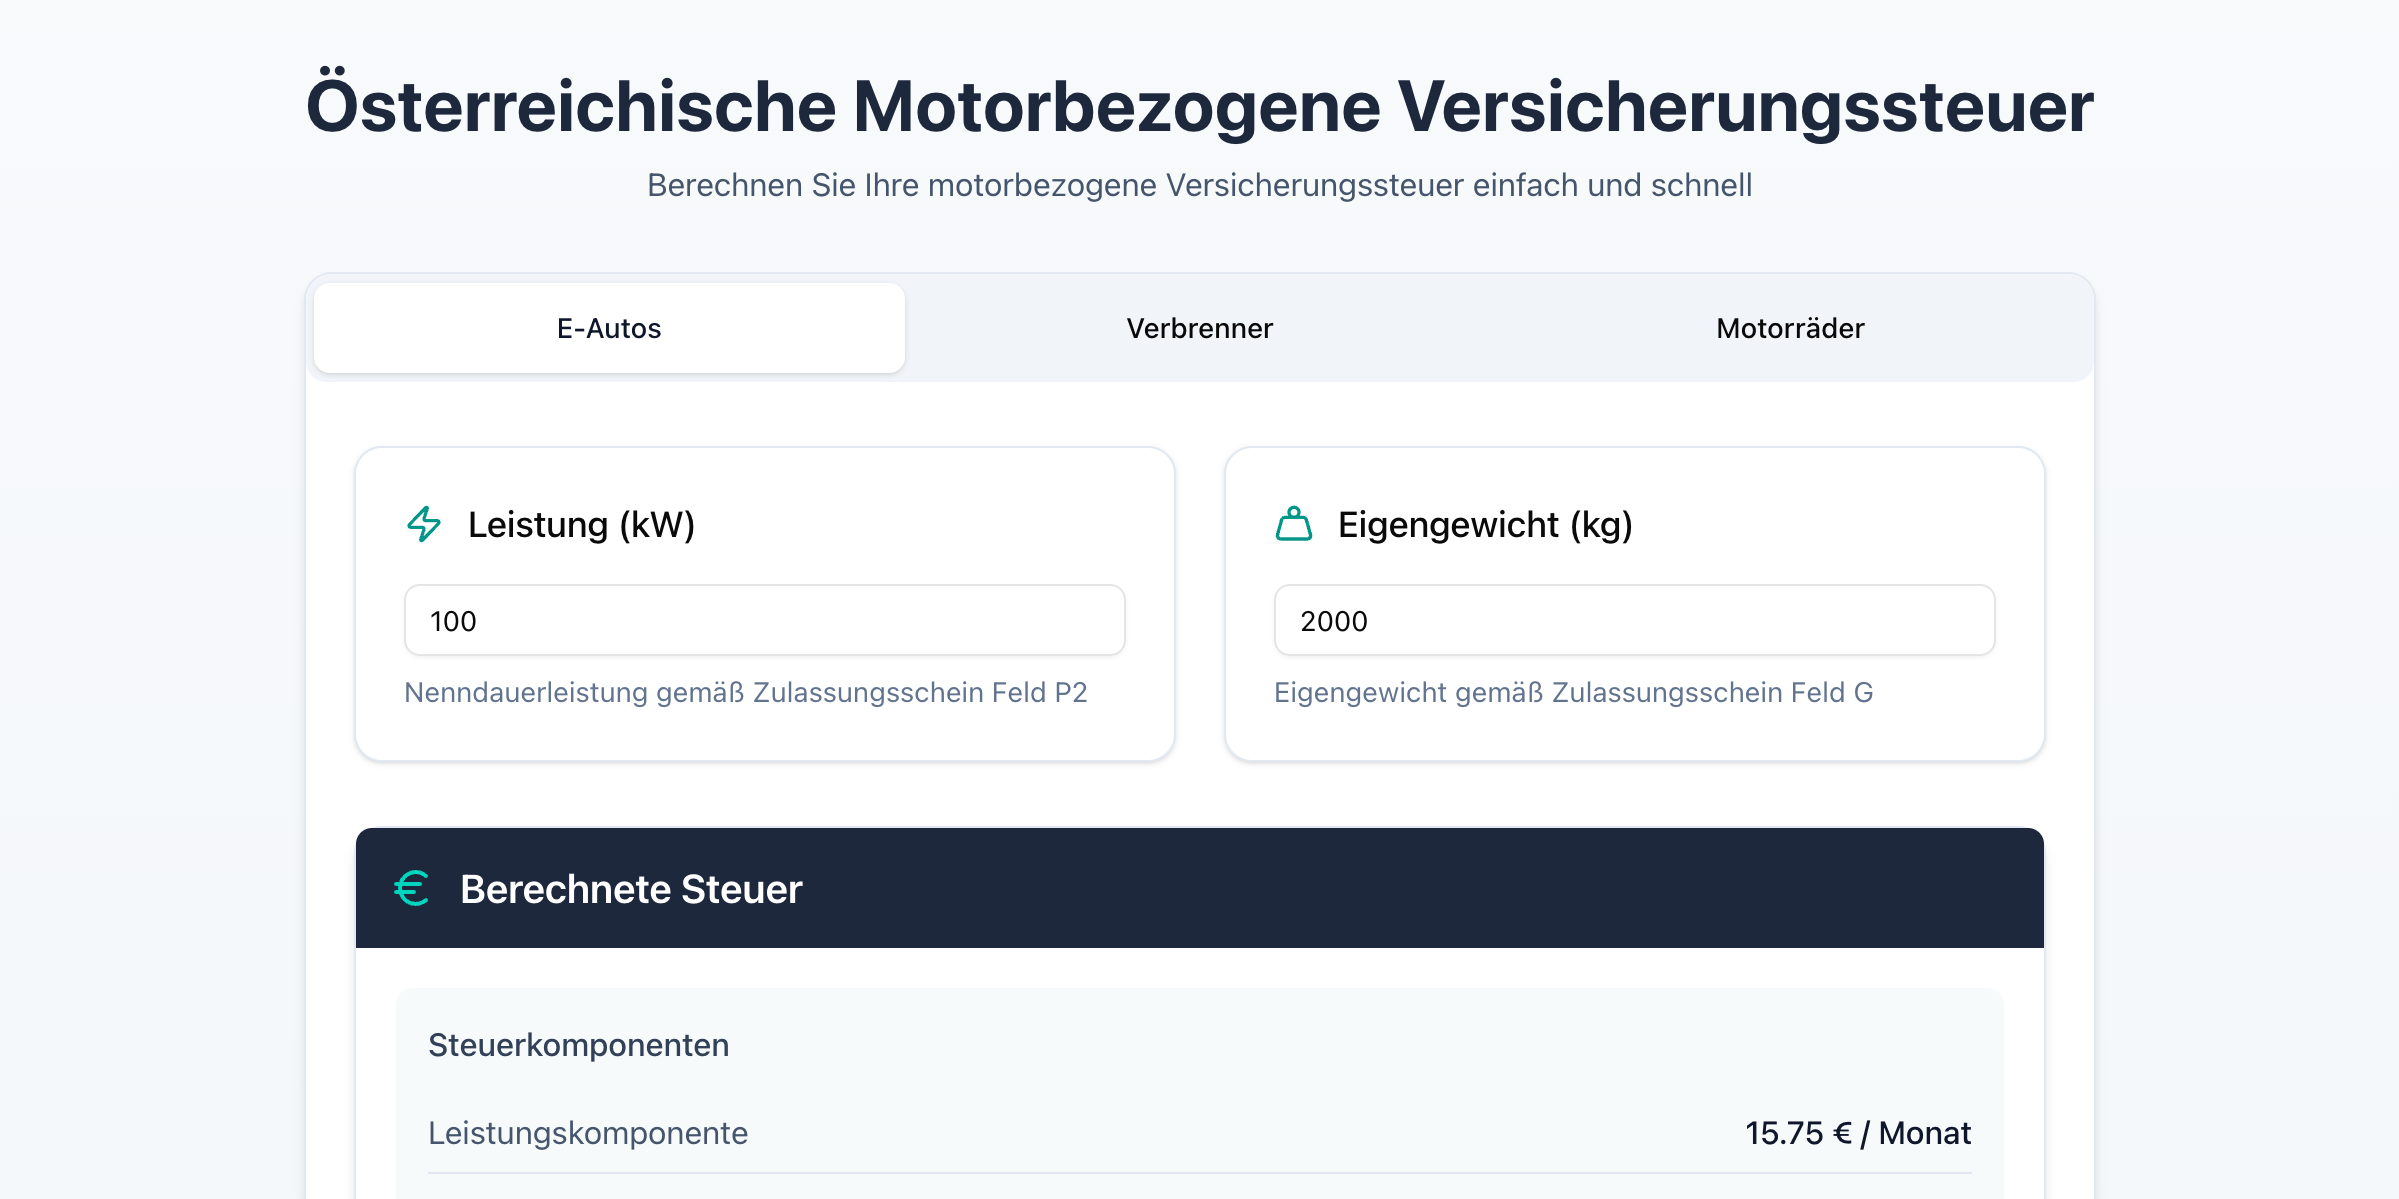Image resolution: width=2399 pixels, height=1199 pixels.
Task: Click the Berechnete Steuer heading
Action: pyautogui.click(x=631, y=889)
